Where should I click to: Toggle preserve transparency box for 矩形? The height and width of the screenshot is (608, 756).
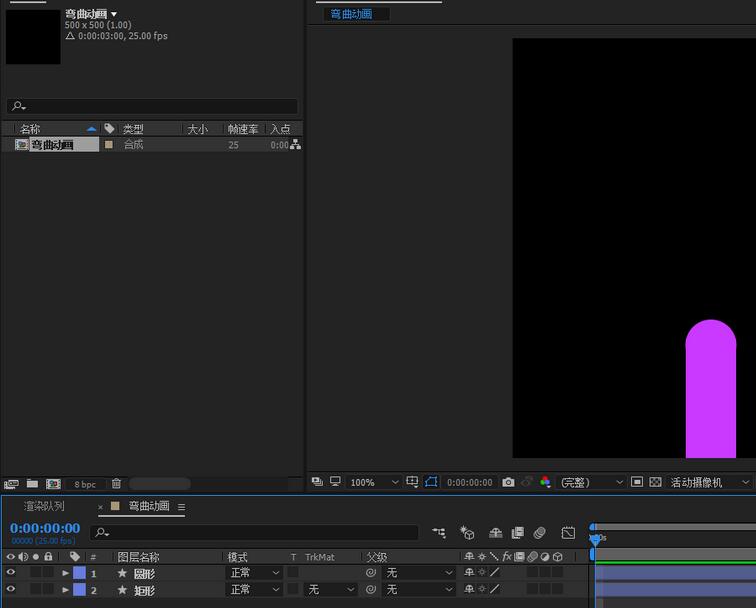coord(293,590)
